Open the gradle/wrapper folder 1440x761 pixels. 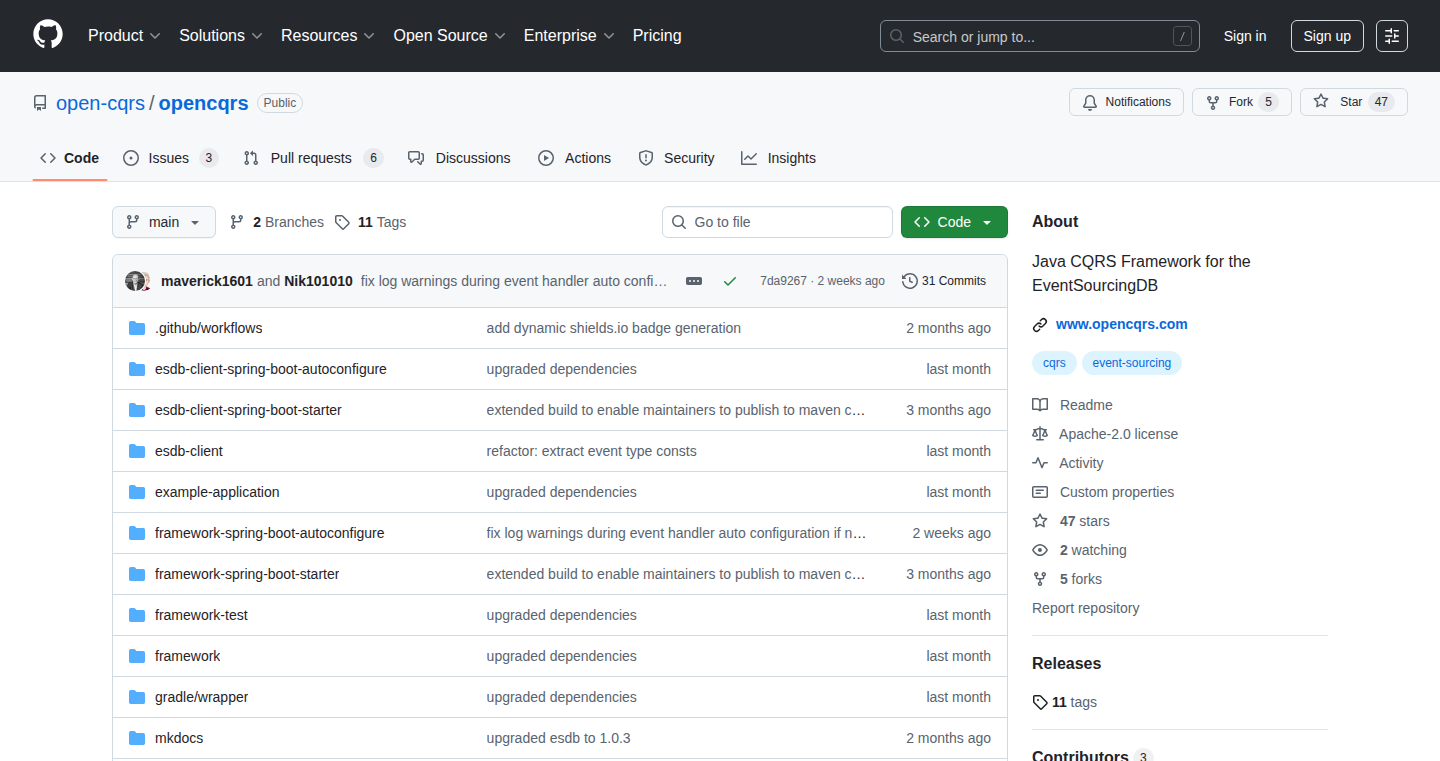pos(202,697)
